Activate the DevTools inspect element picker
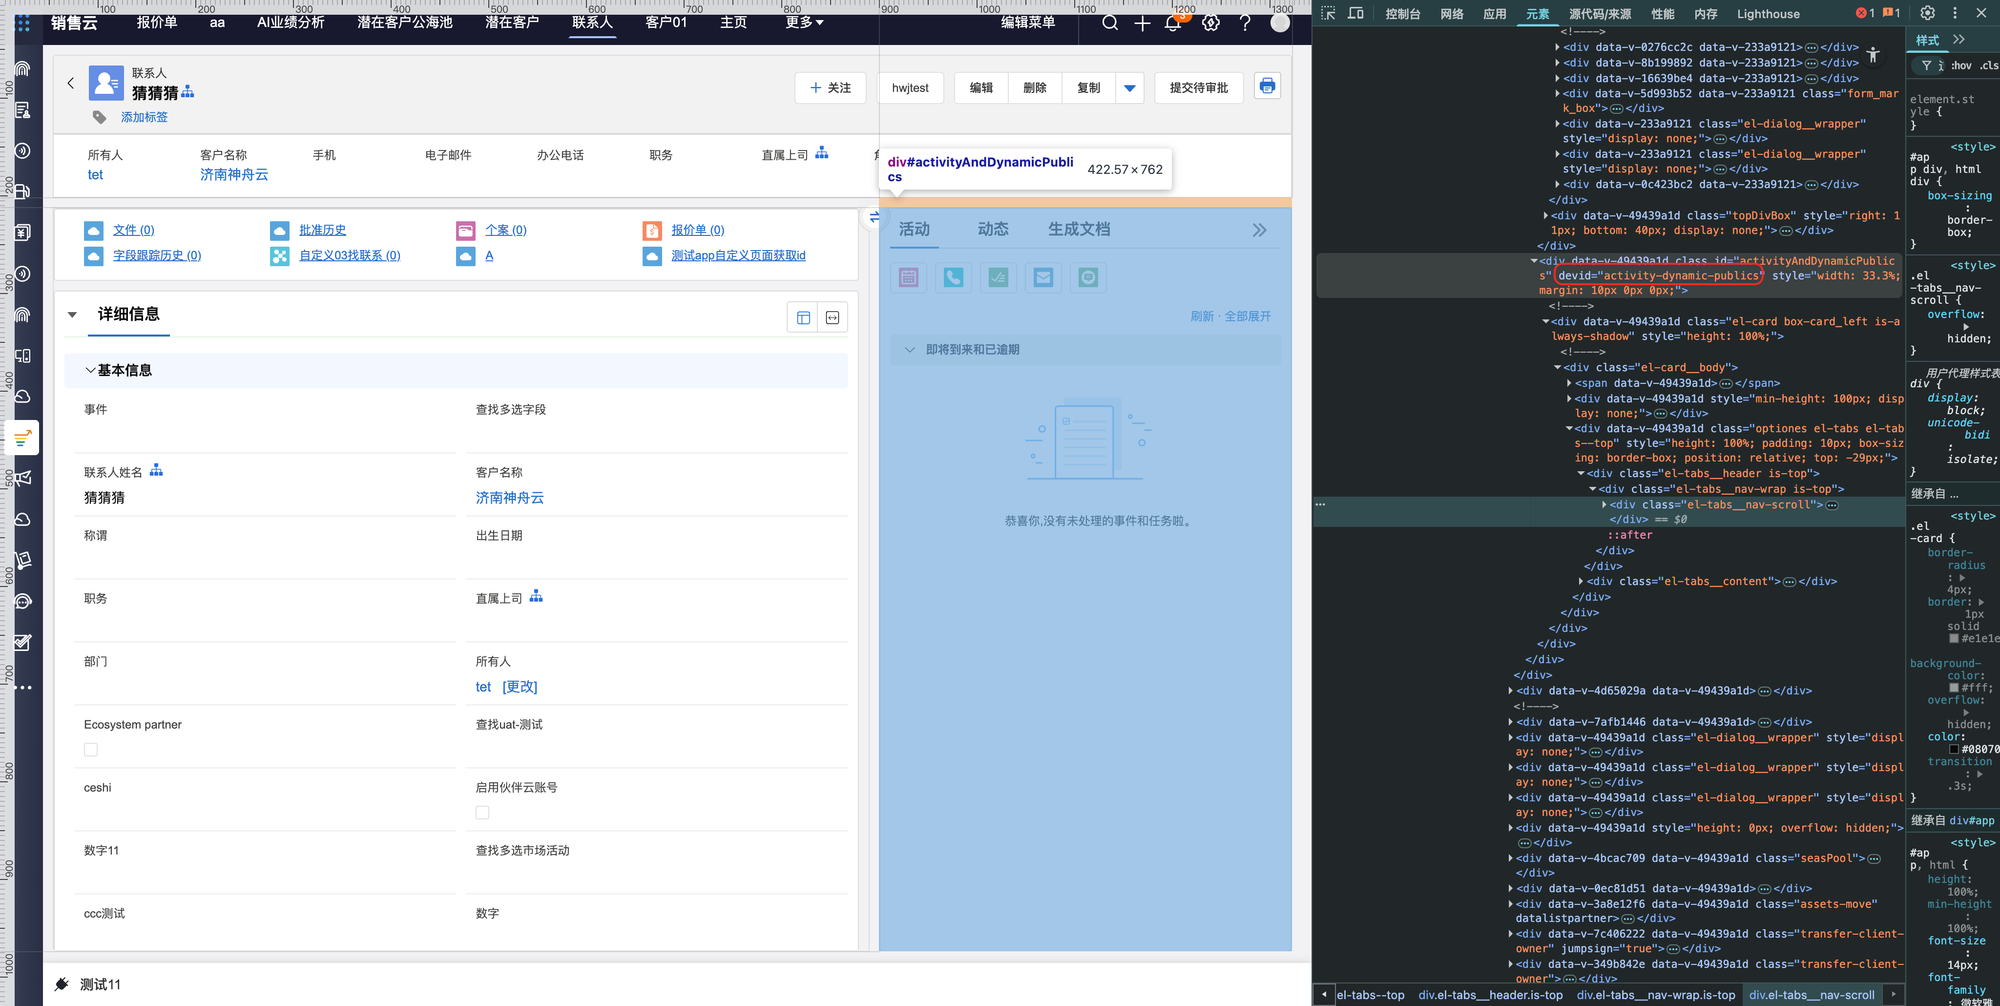 pyautogui.click(x=1328, y=14)
